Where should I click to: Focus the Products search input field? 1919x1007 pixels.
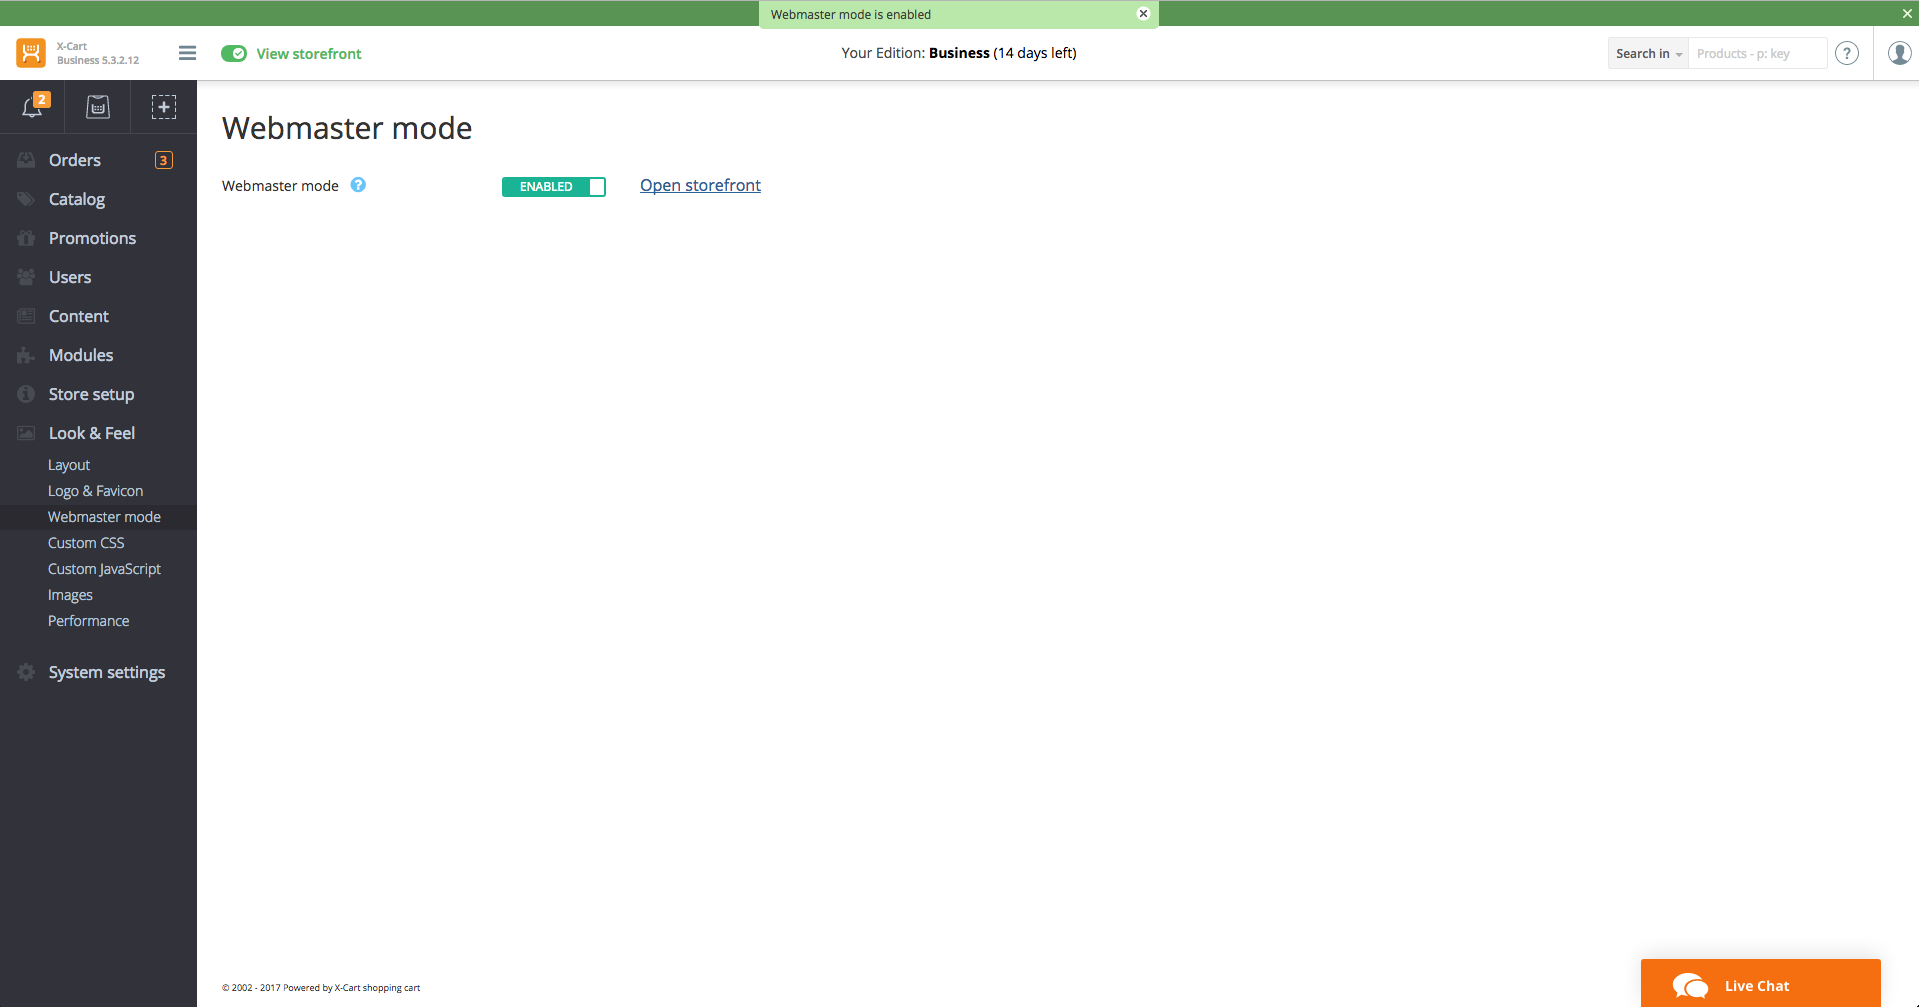(x=1757, y=53)
